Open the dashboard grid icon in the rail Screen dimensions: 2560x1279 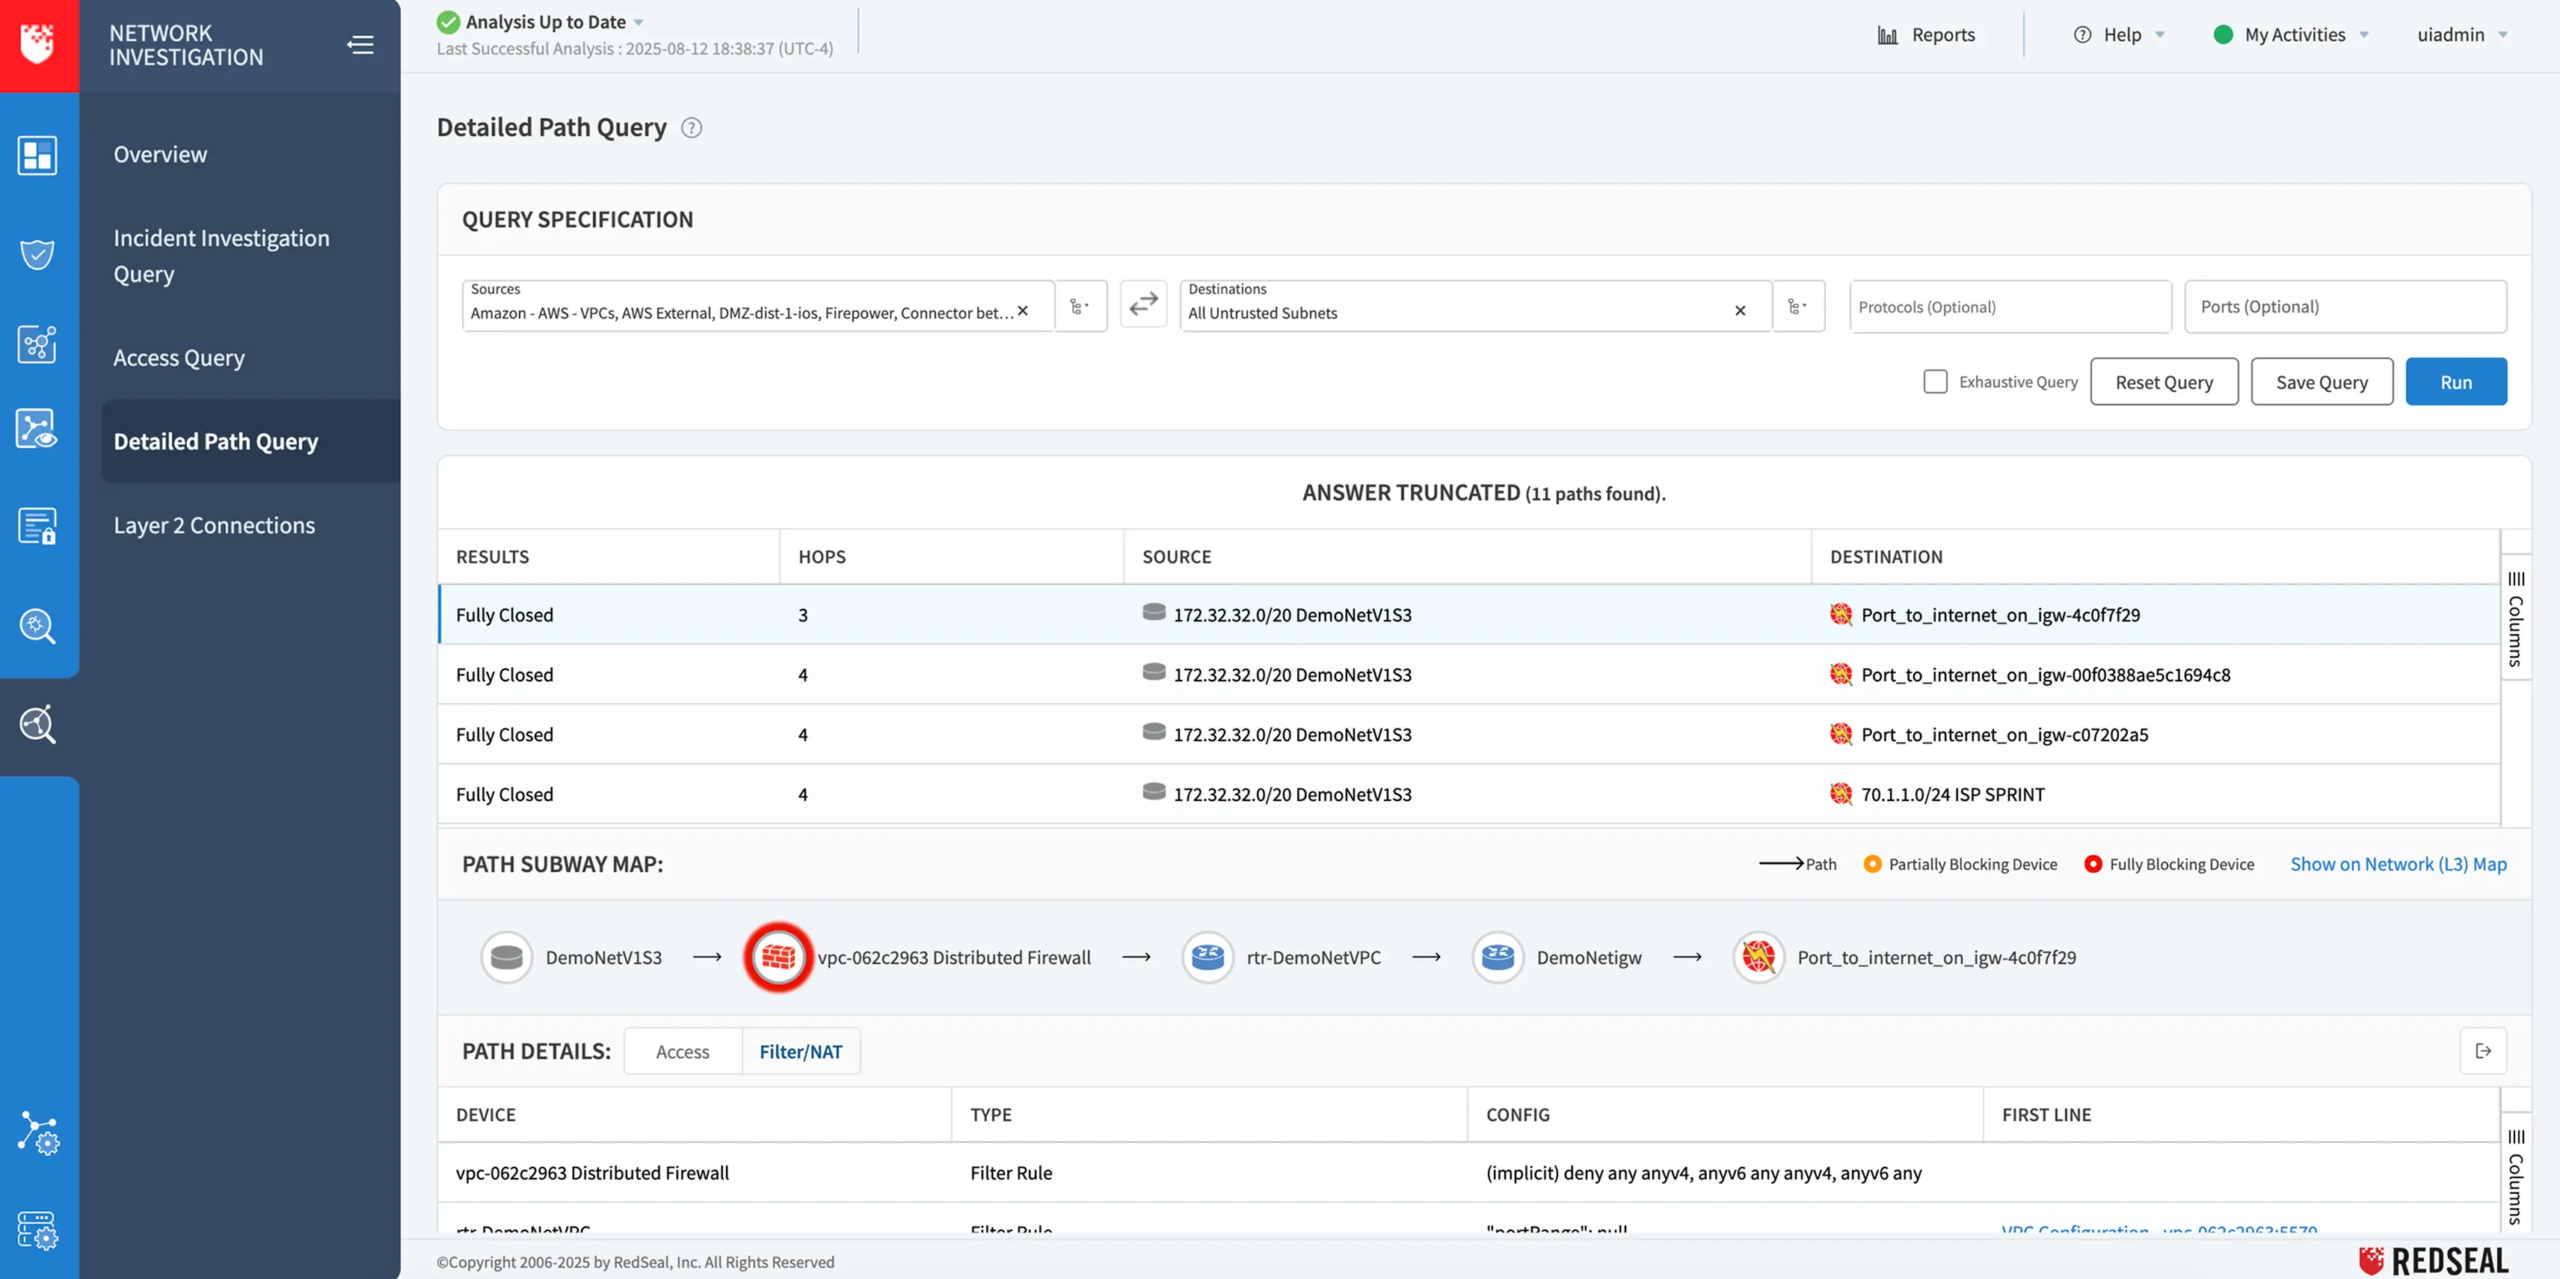38,156
